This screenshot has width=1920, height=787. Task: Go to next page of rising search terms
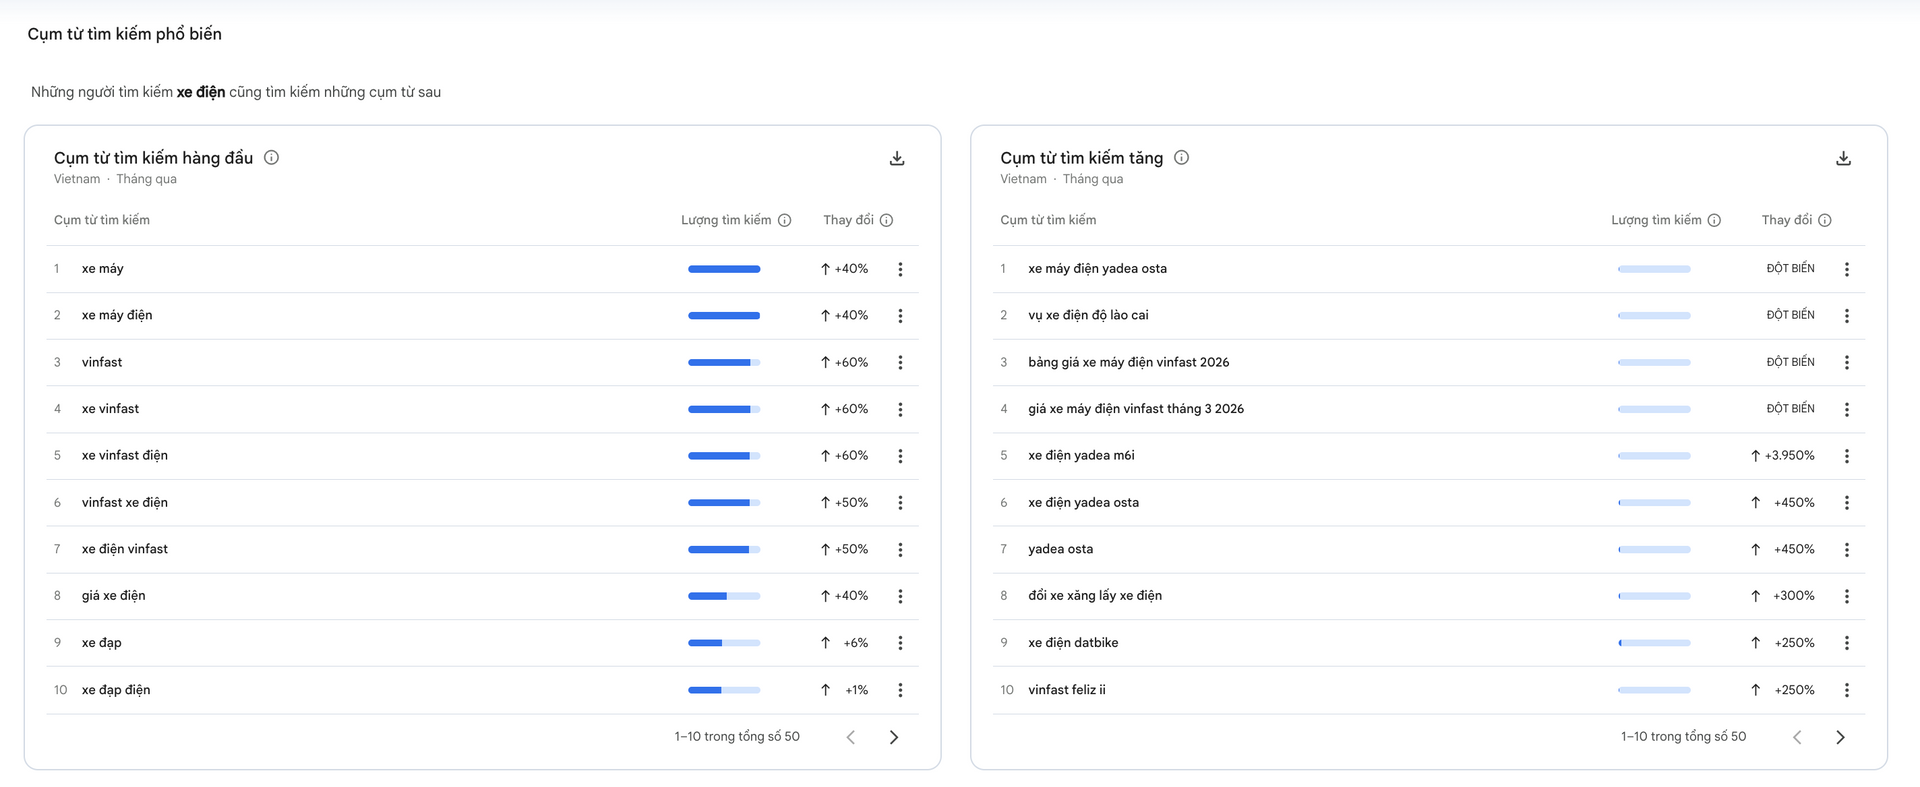pyautogui.click(x=1840, y=737)
